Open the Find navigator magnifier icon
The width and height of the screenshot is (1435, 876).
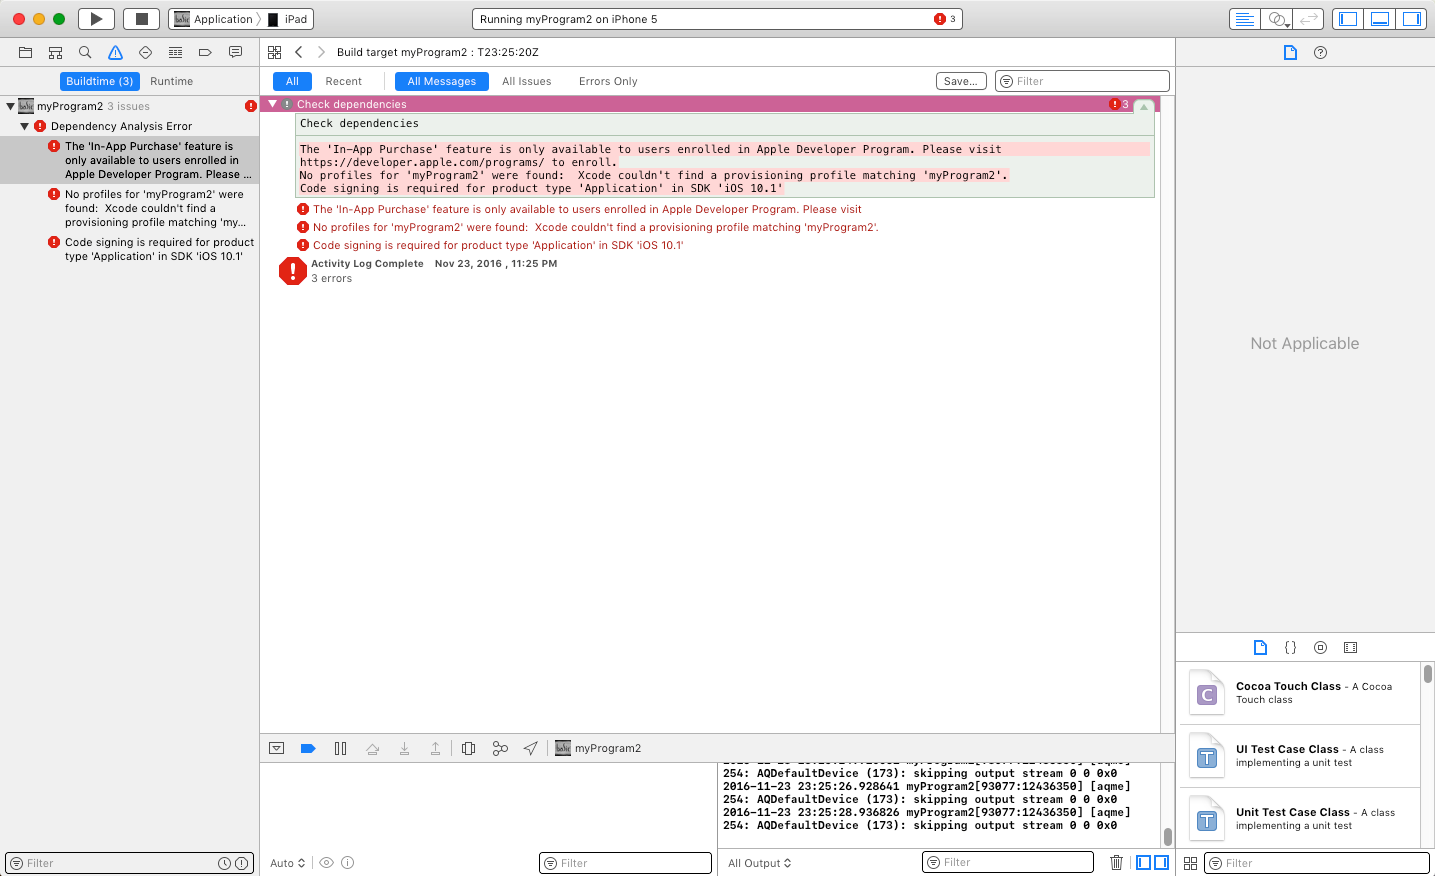pyautogui.click(x=85, y=52)
